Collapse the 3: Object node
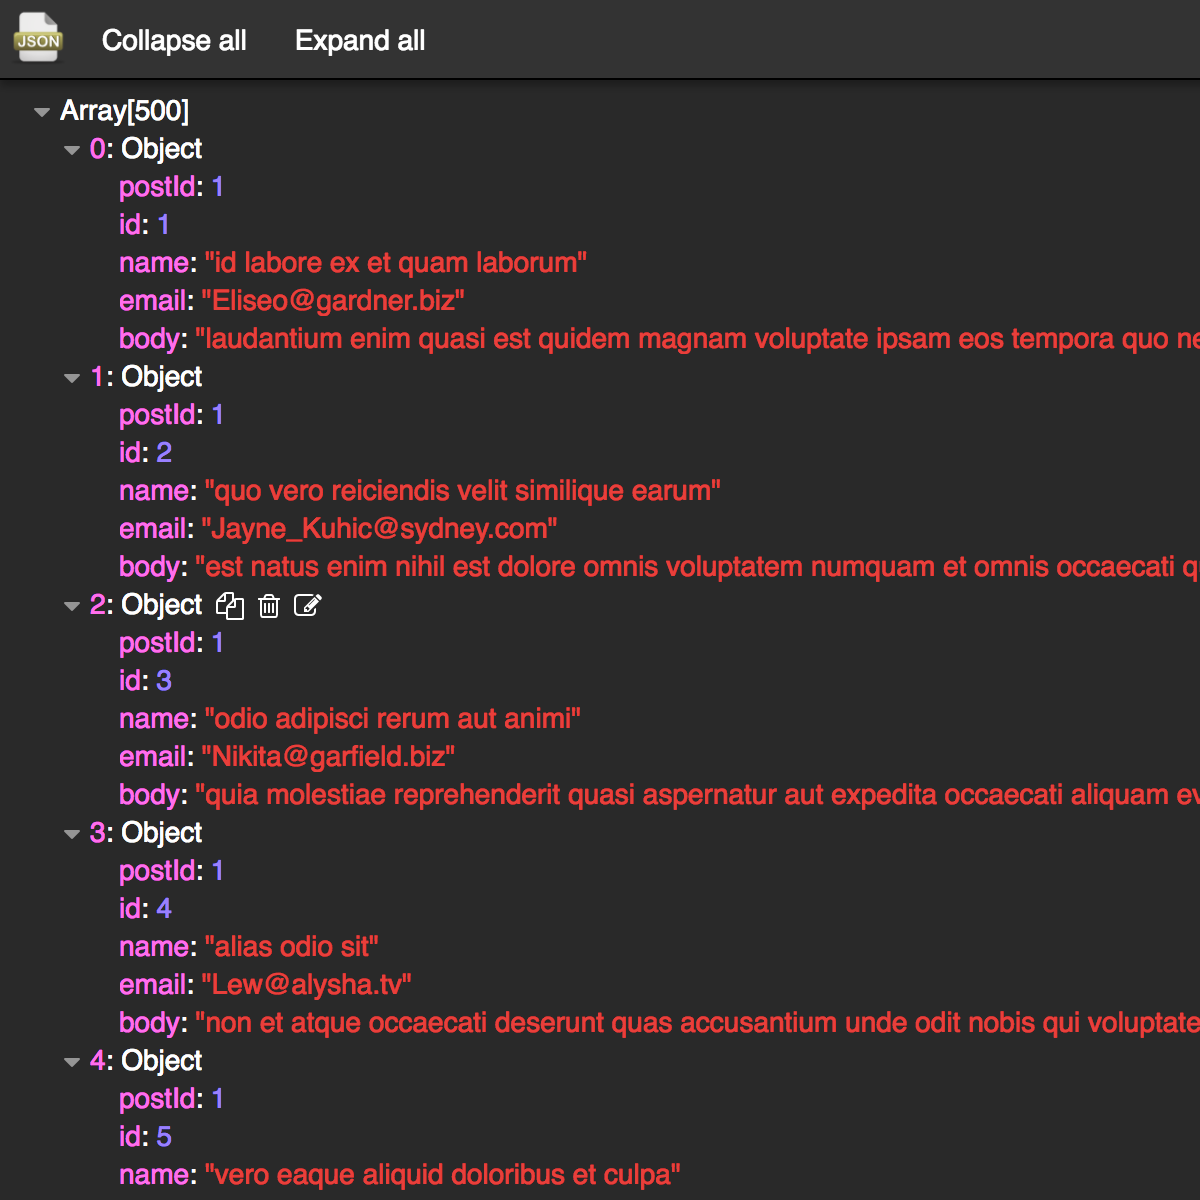Screen dimensions: 1200x1200 coord(71,833)
